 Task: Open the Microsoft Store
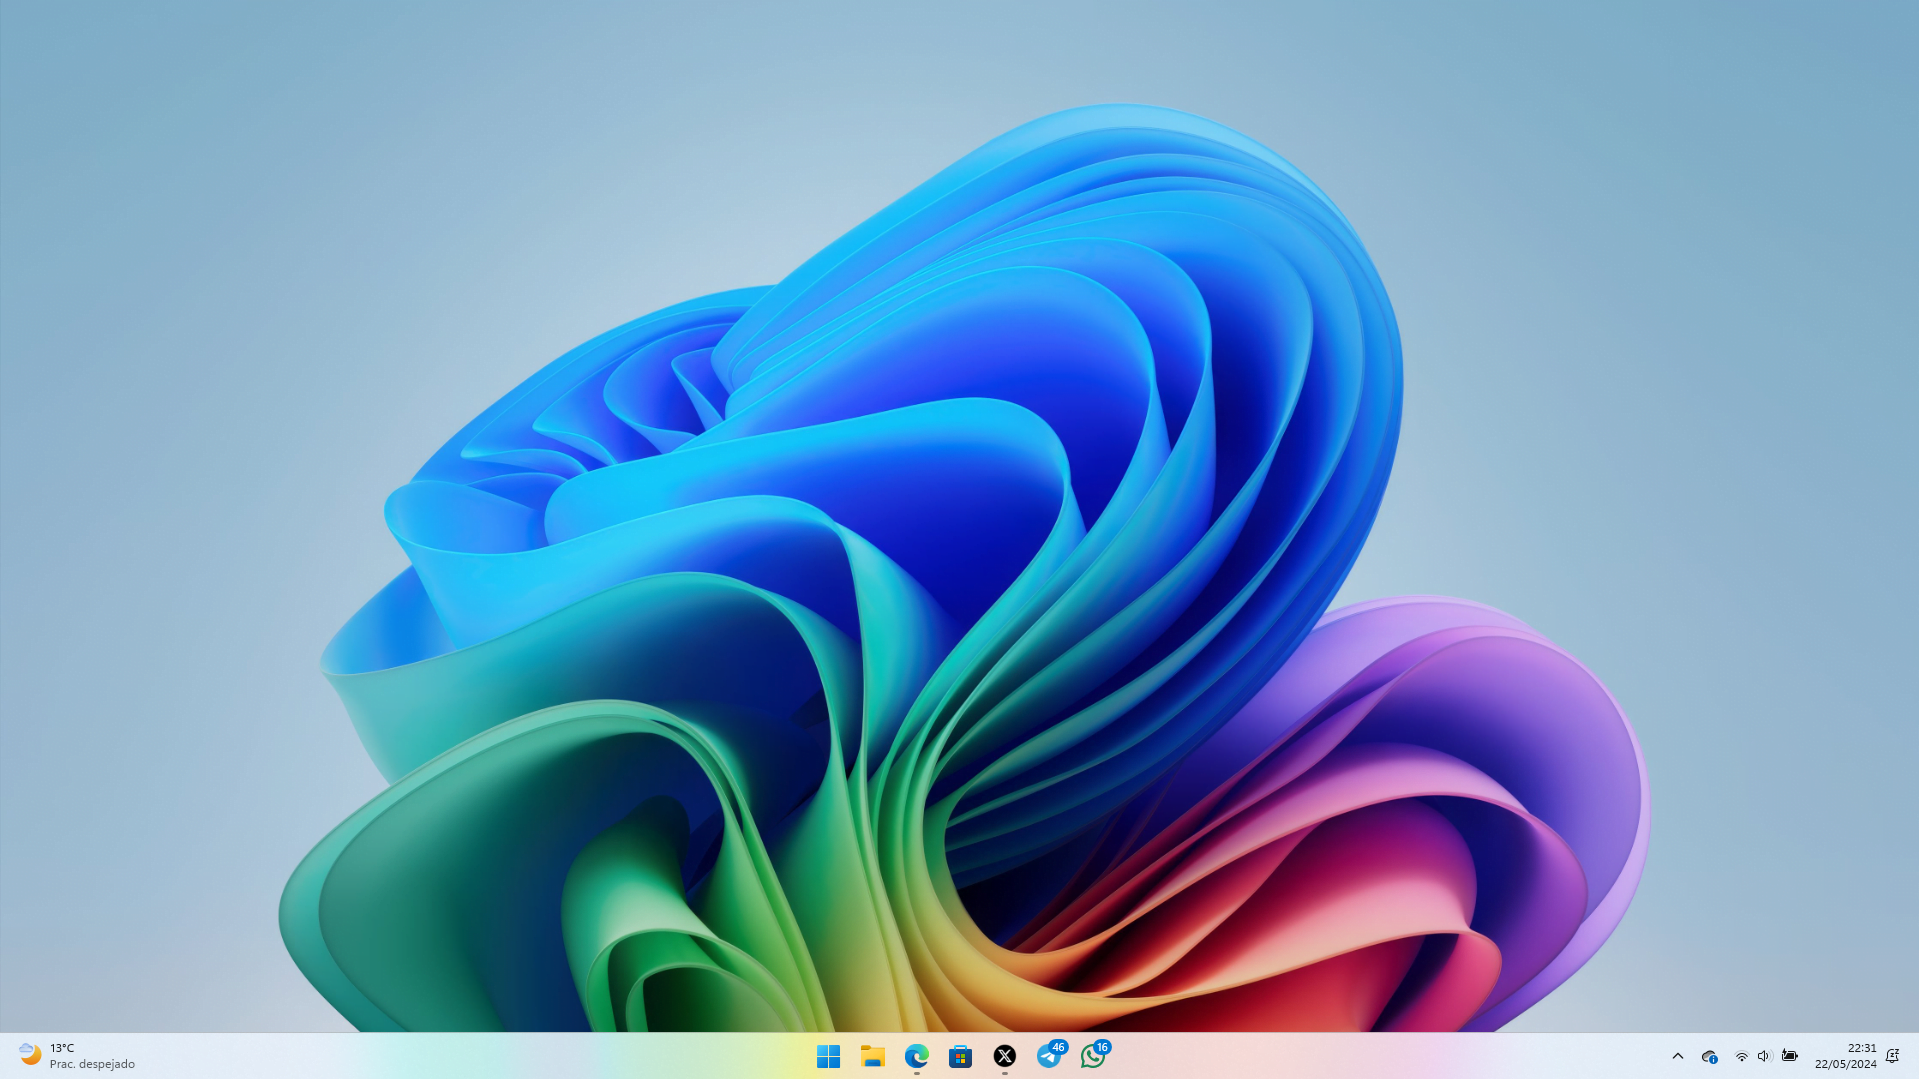(x=960, y=1056)
